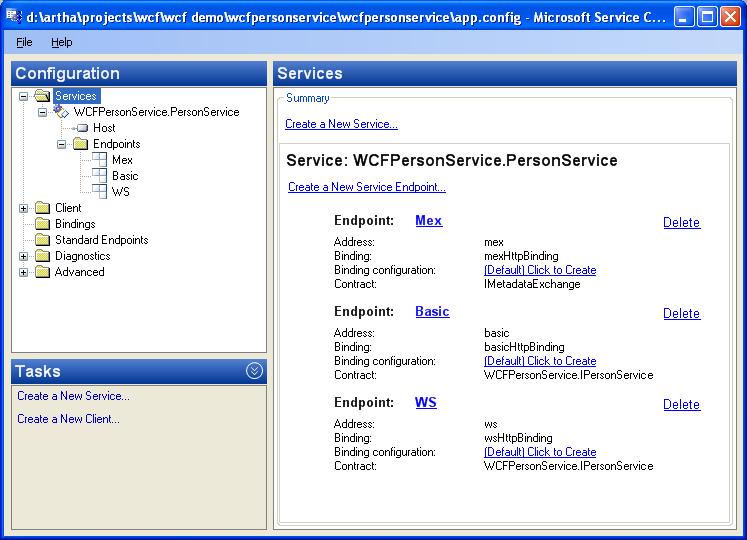Open the WS endpoint link in summary
747x540 pixels.
coord(425,403)
